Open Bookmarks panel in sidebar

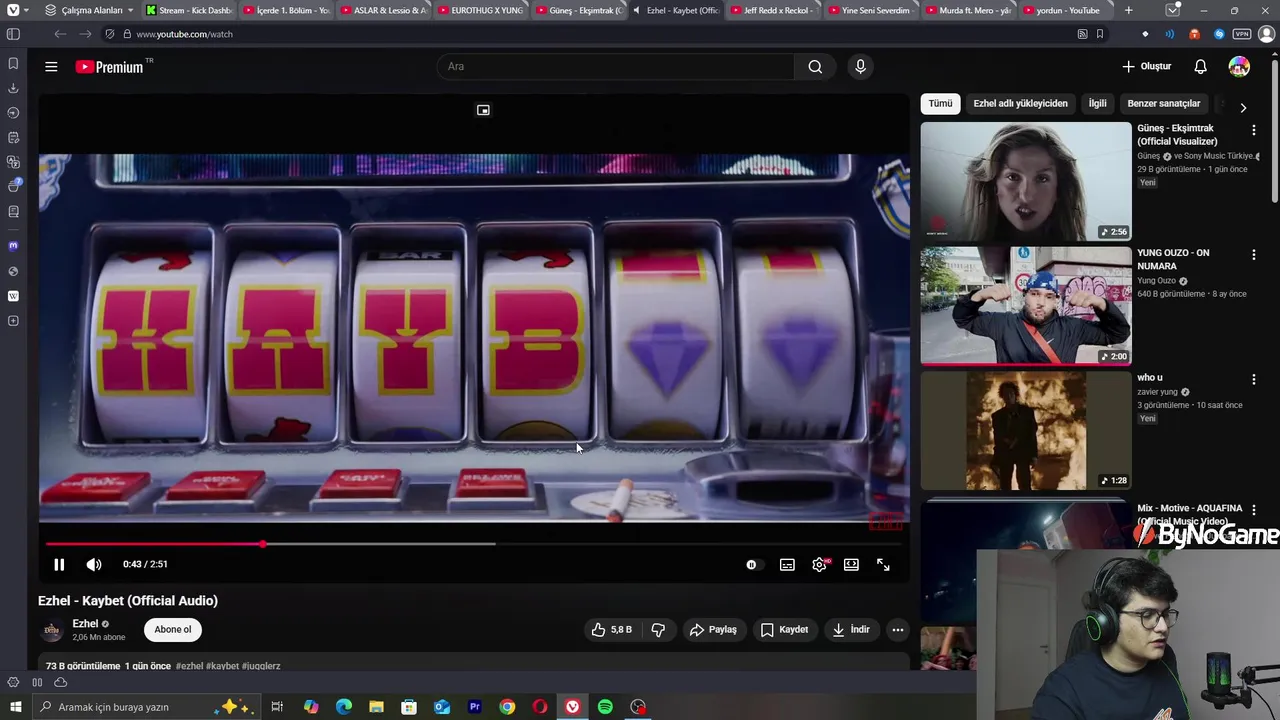coord(13,63)
